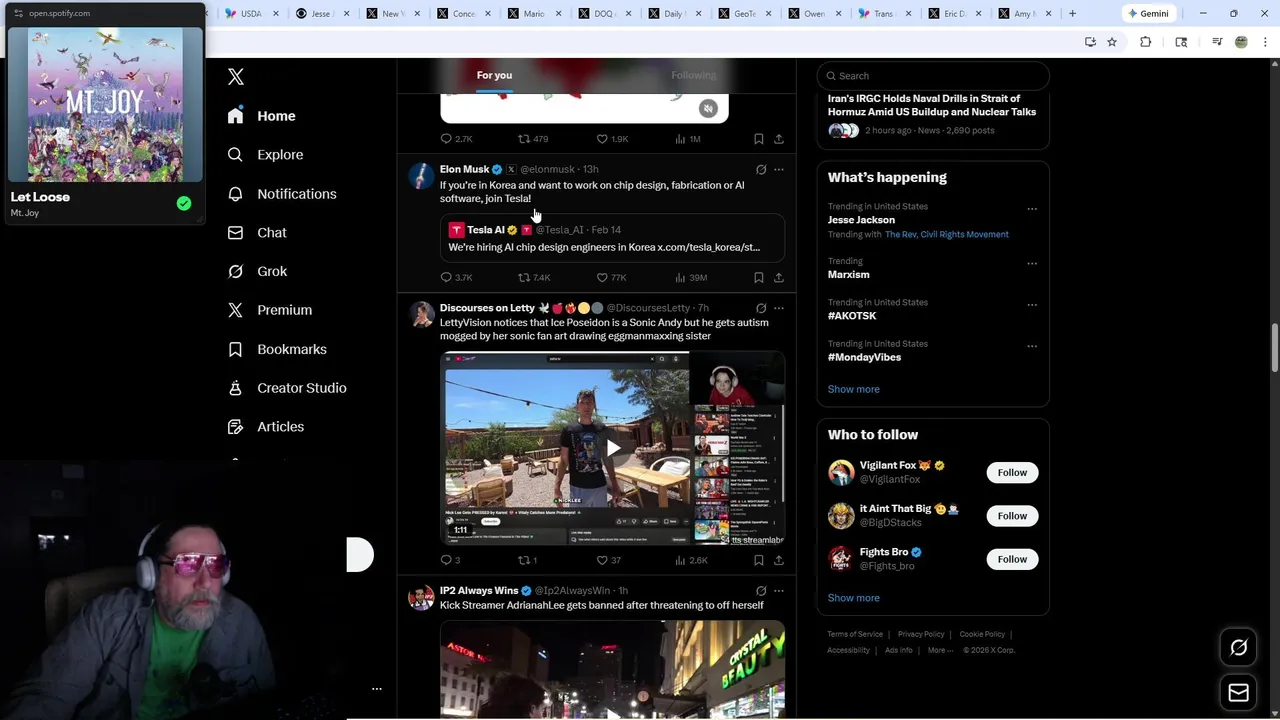
Task: Open Creator Studio
Action: click(287, 388)
